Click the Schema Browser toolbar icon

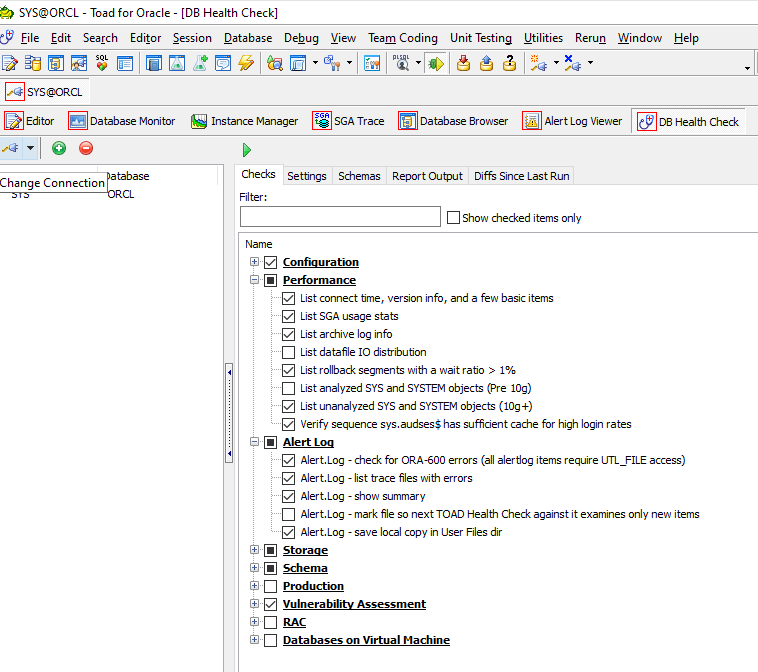(32, 63)
